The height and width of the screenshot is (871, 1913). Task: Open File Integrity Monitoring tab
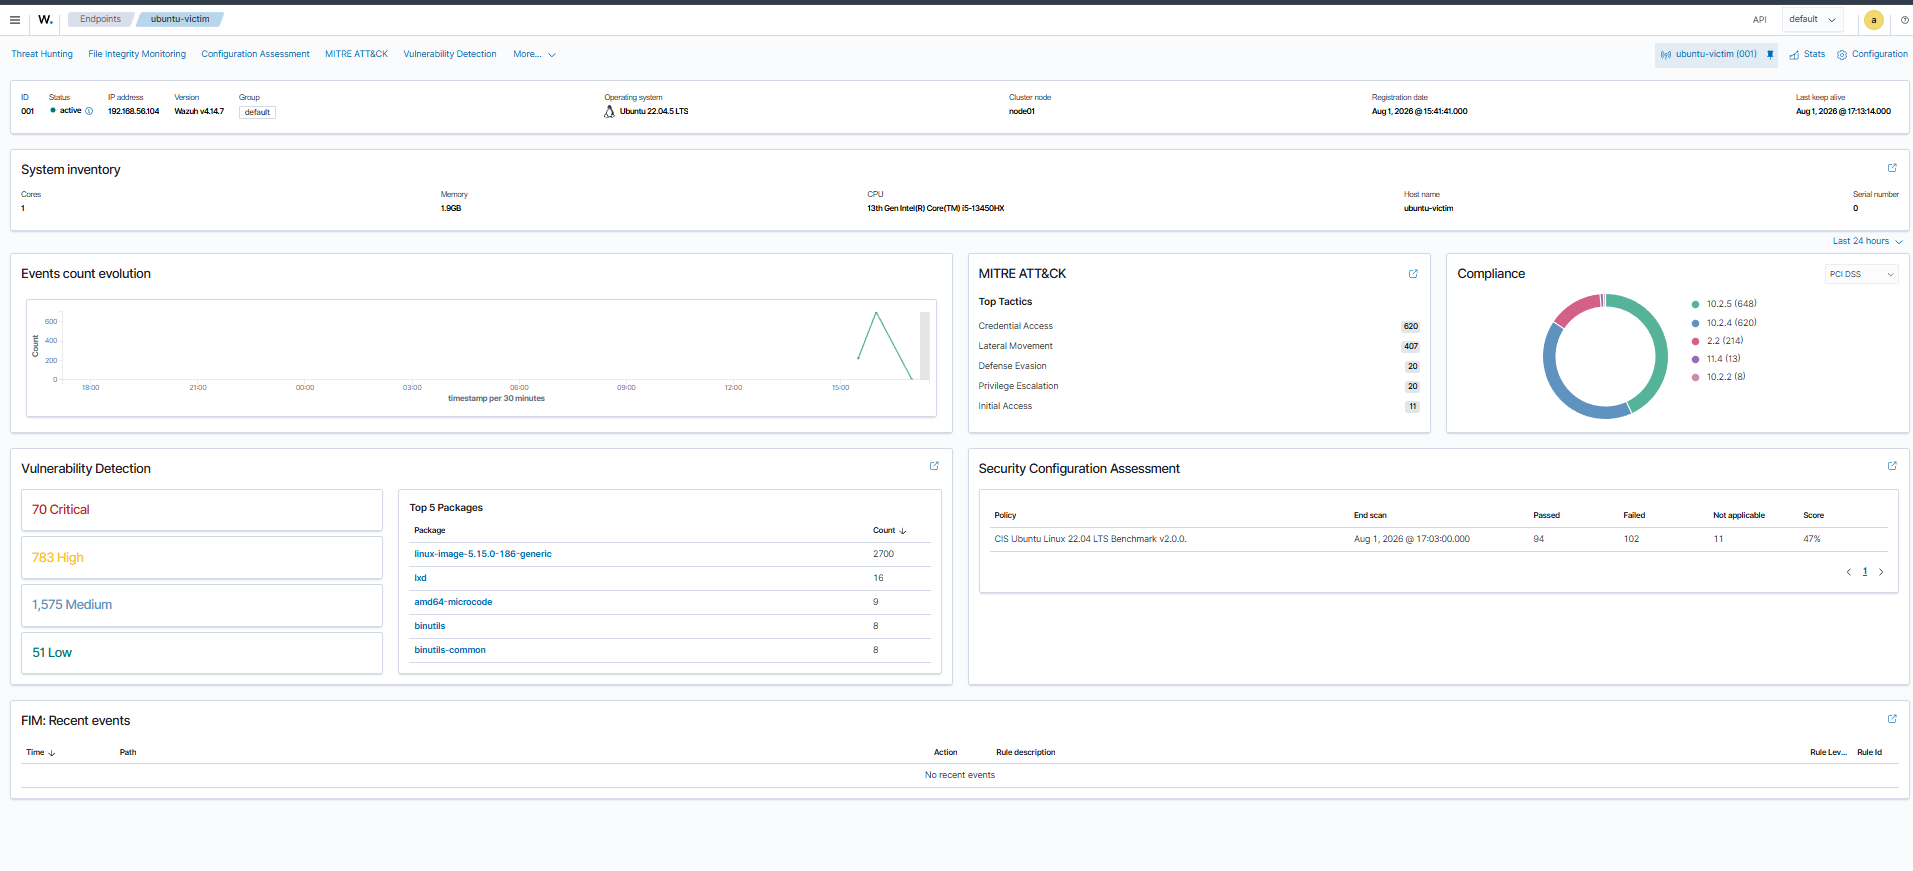[x=137, y=54]
